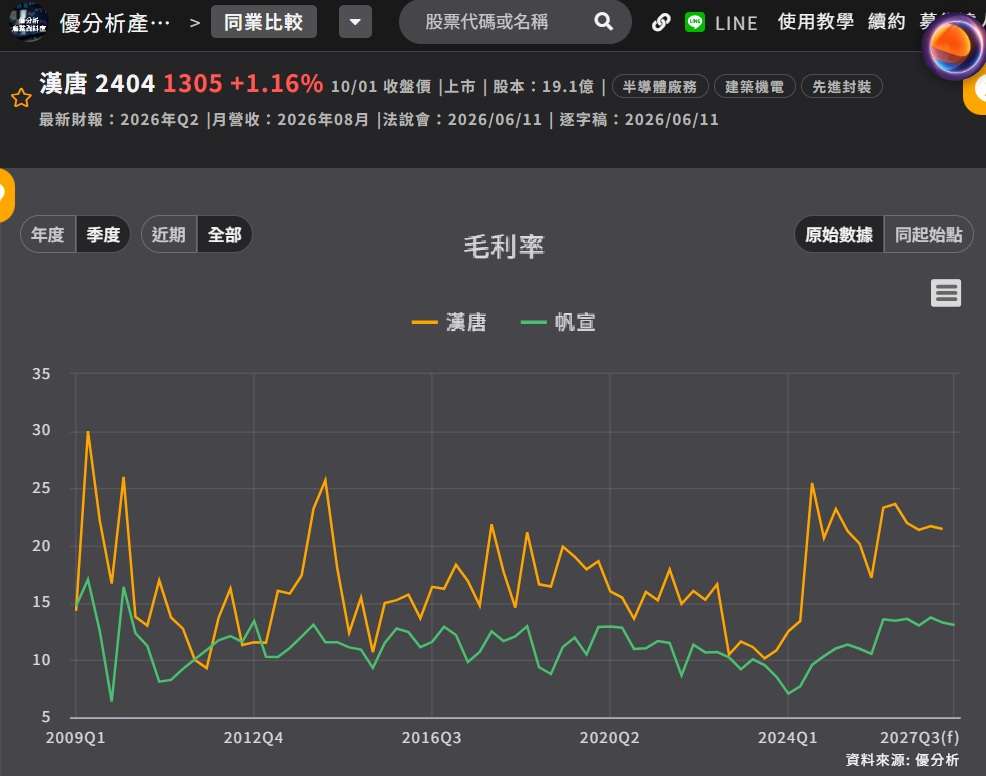Click the orange tab on left edge
Viewport: 986px width, 776px height.
(6, 195)
